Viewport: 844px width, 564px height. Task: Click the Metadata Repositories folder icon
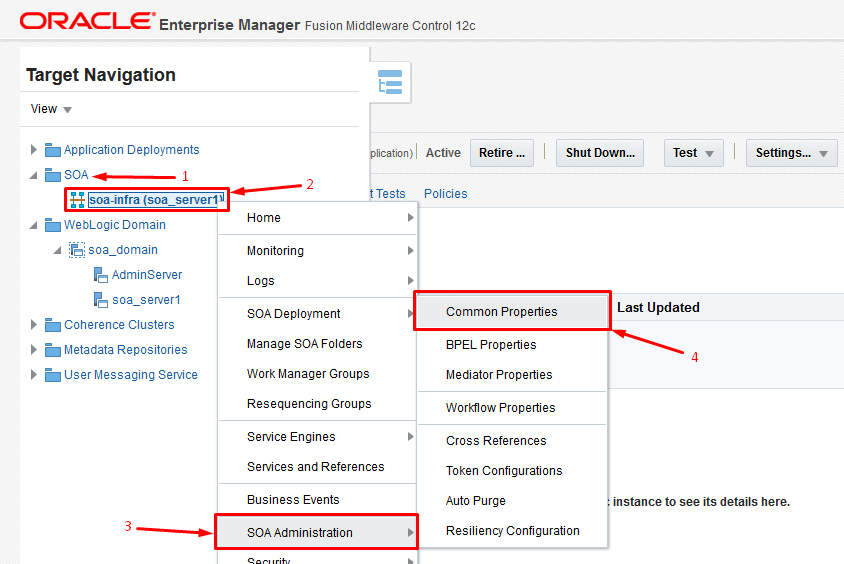pos(52,350)
